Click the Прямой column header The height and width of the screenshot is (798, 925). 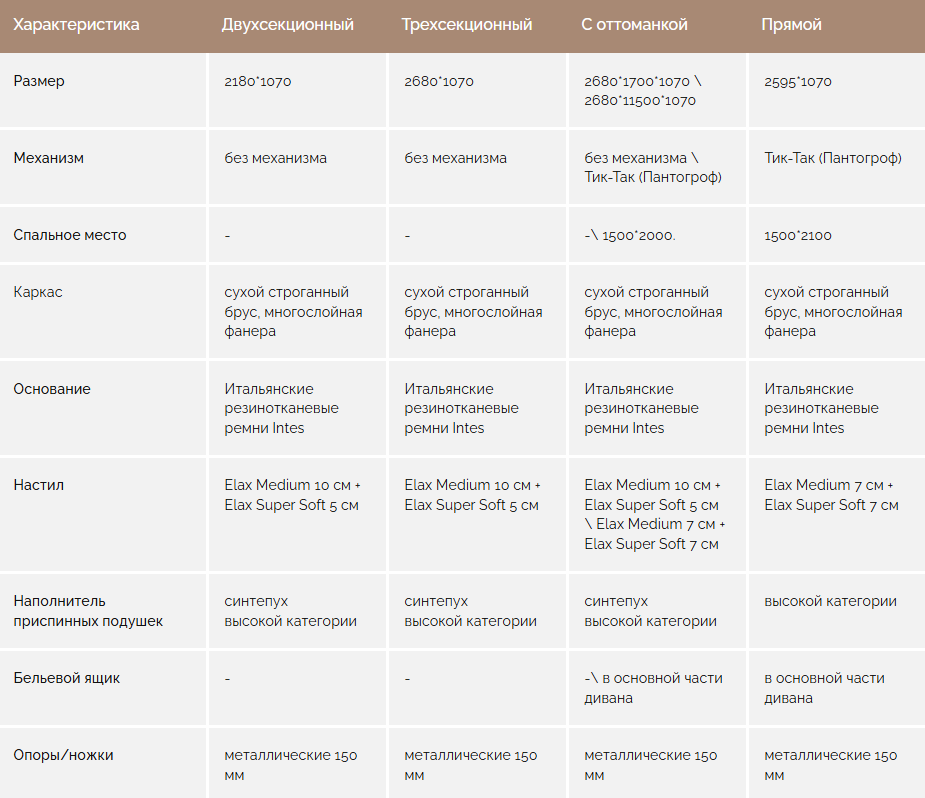coord(791,25)
